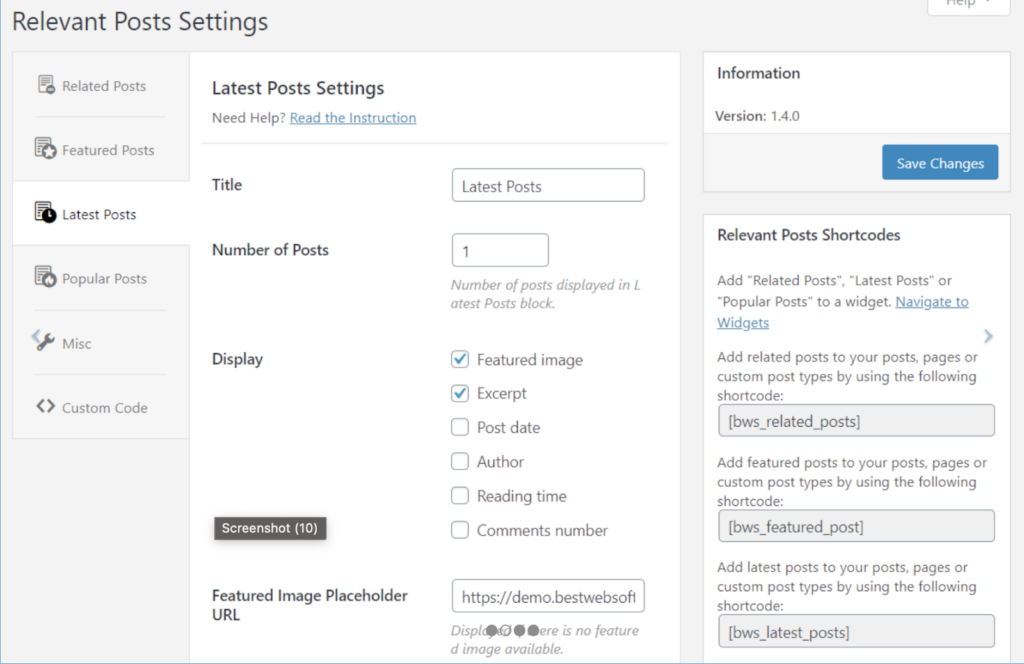Enable the Reading time option
Screen dimensions: 1024x664
(460, 496)
